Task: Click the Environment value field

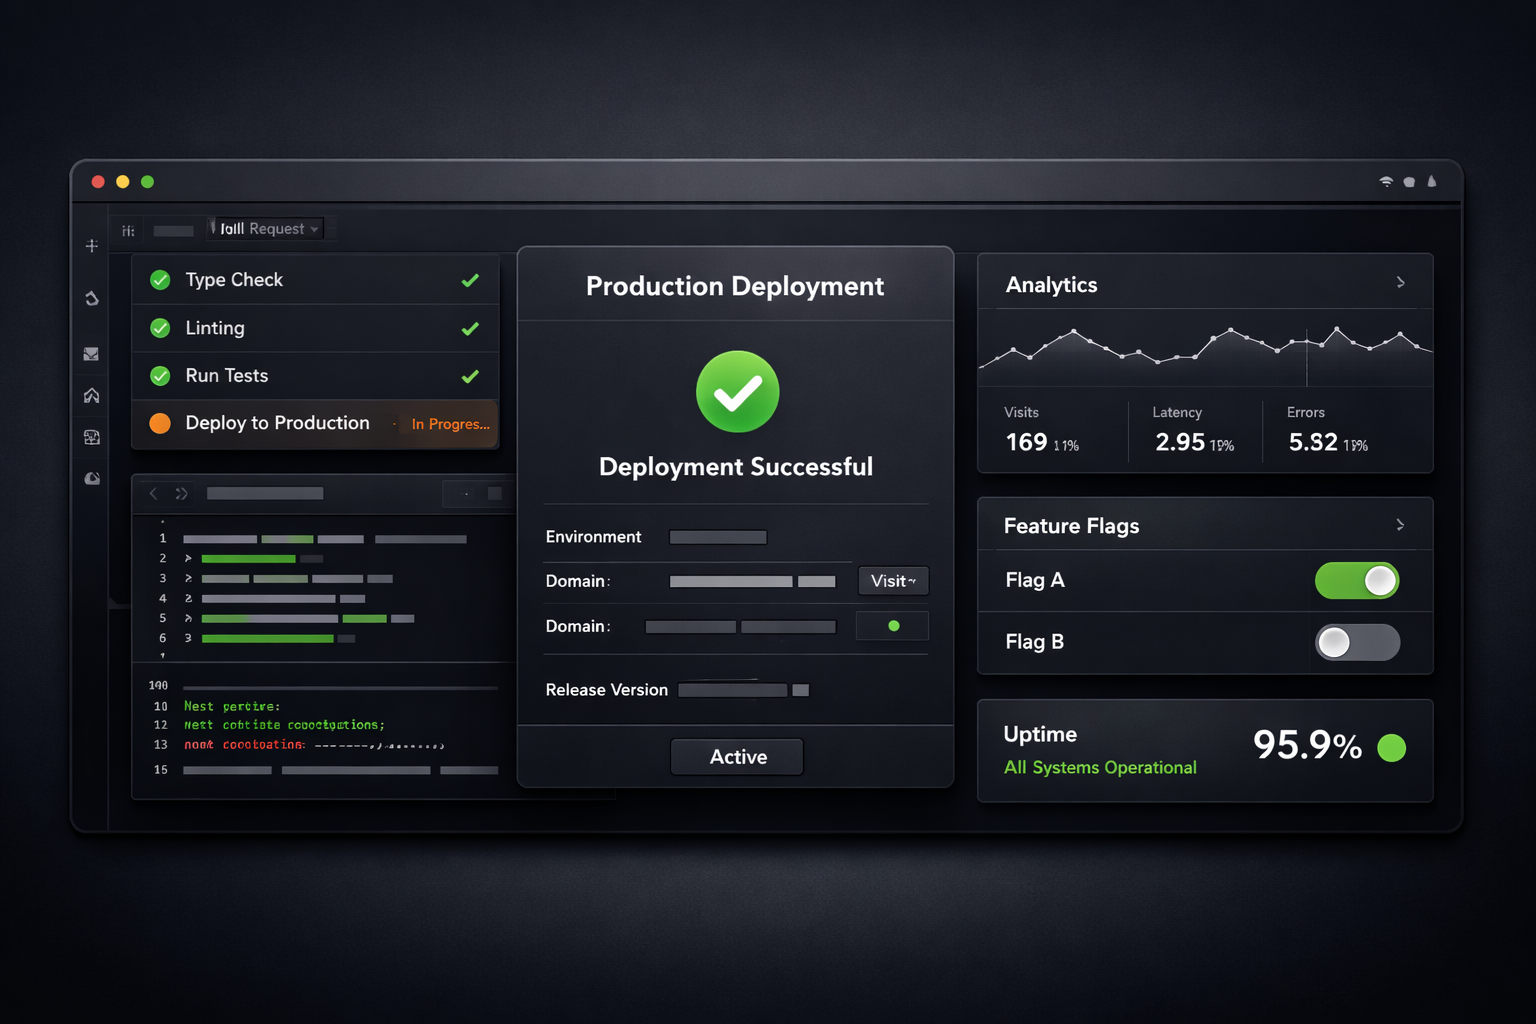Action: click(718, 537)
